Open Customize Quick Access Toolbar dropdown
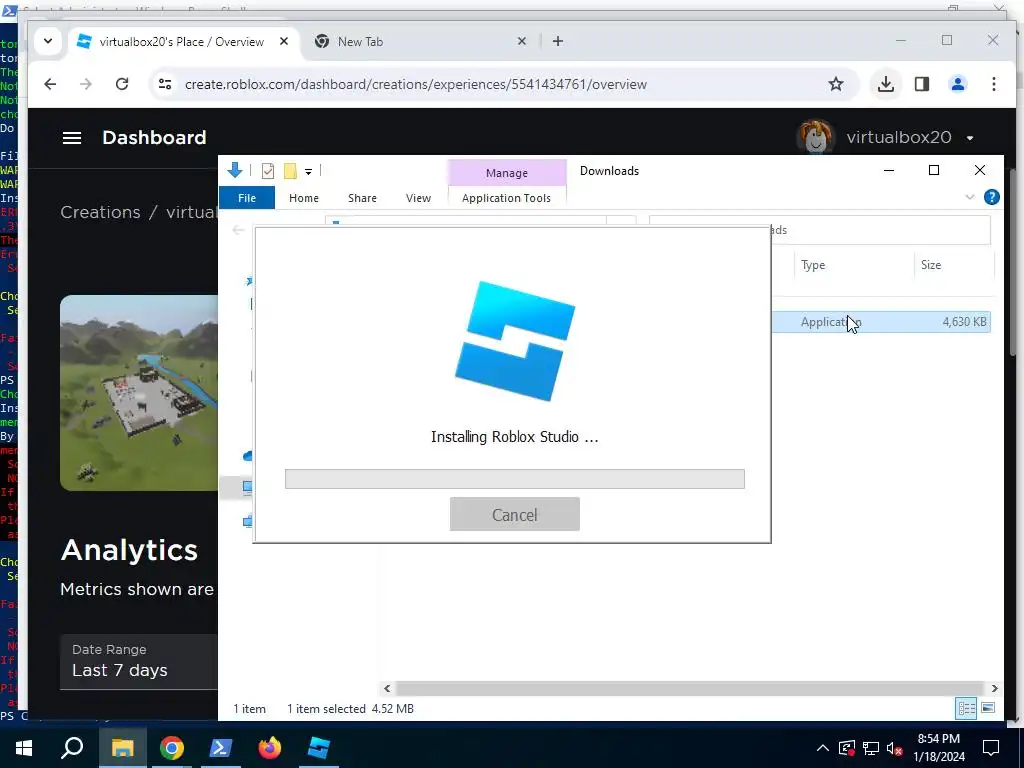 coord(308,172)
